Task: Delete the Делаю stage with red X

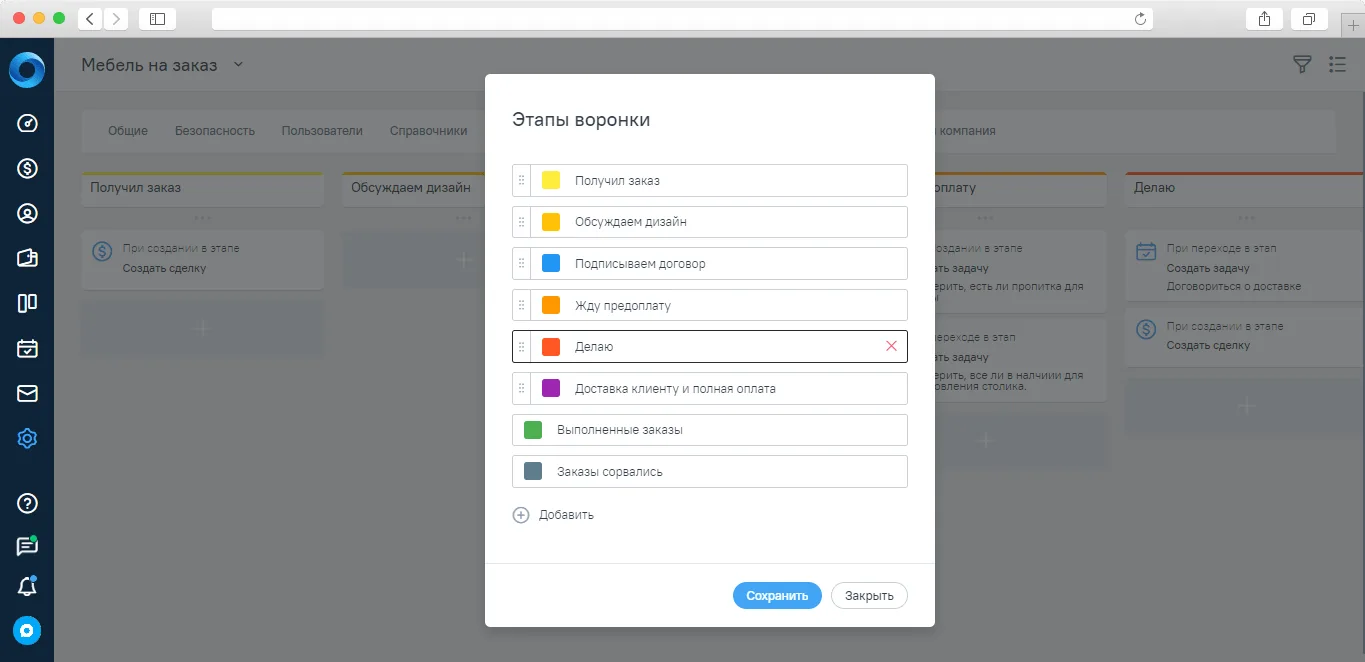Action: [x=891, y=346]
